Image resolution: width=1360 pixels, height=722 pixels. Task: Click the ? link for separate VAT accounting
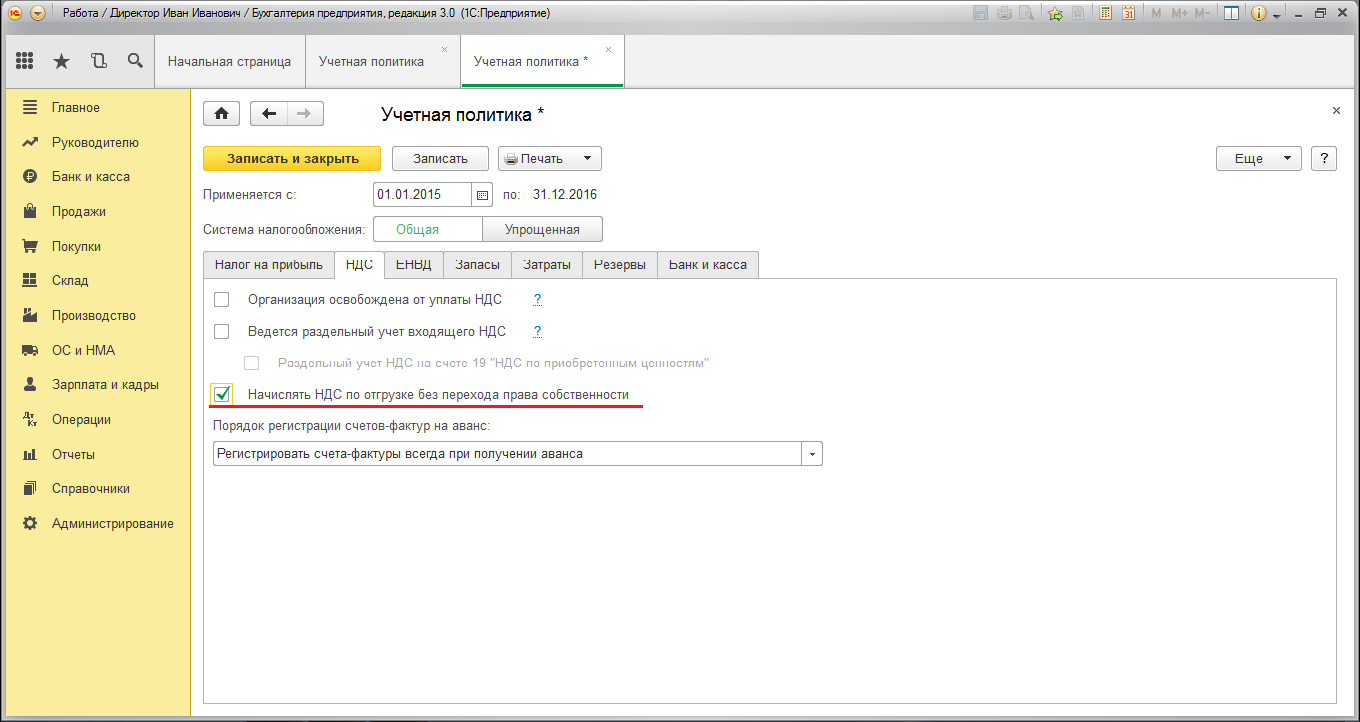click(537, 331)
